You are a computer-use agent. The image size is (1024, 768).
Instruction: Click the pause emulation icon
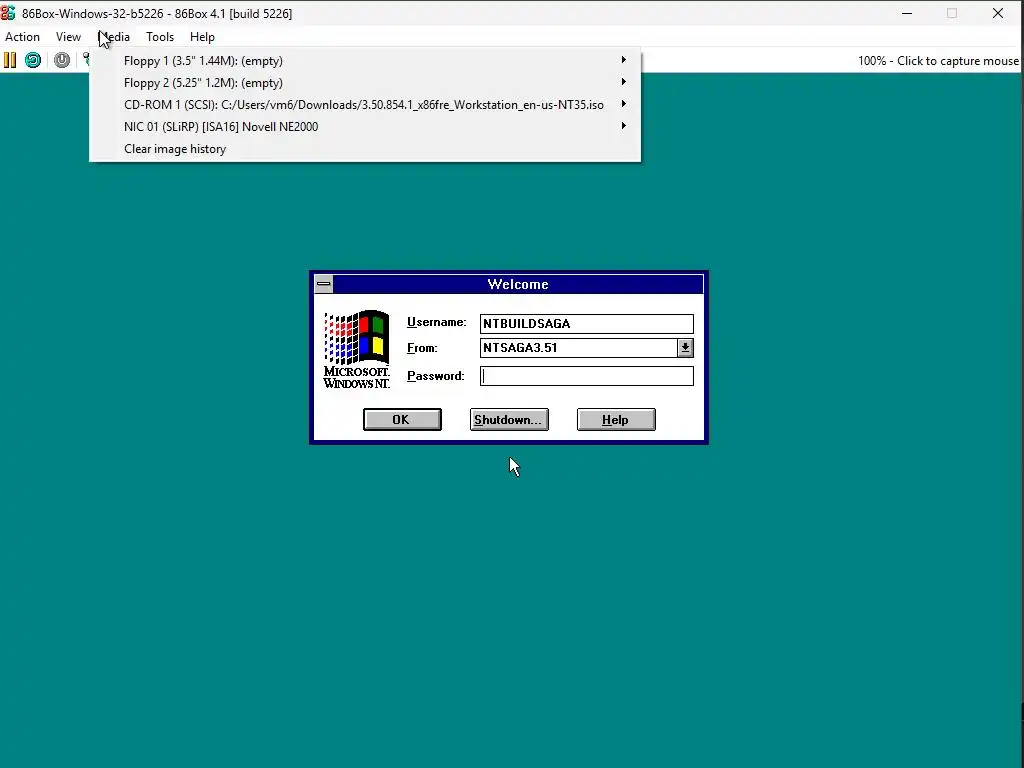click(x=10, y=61)
